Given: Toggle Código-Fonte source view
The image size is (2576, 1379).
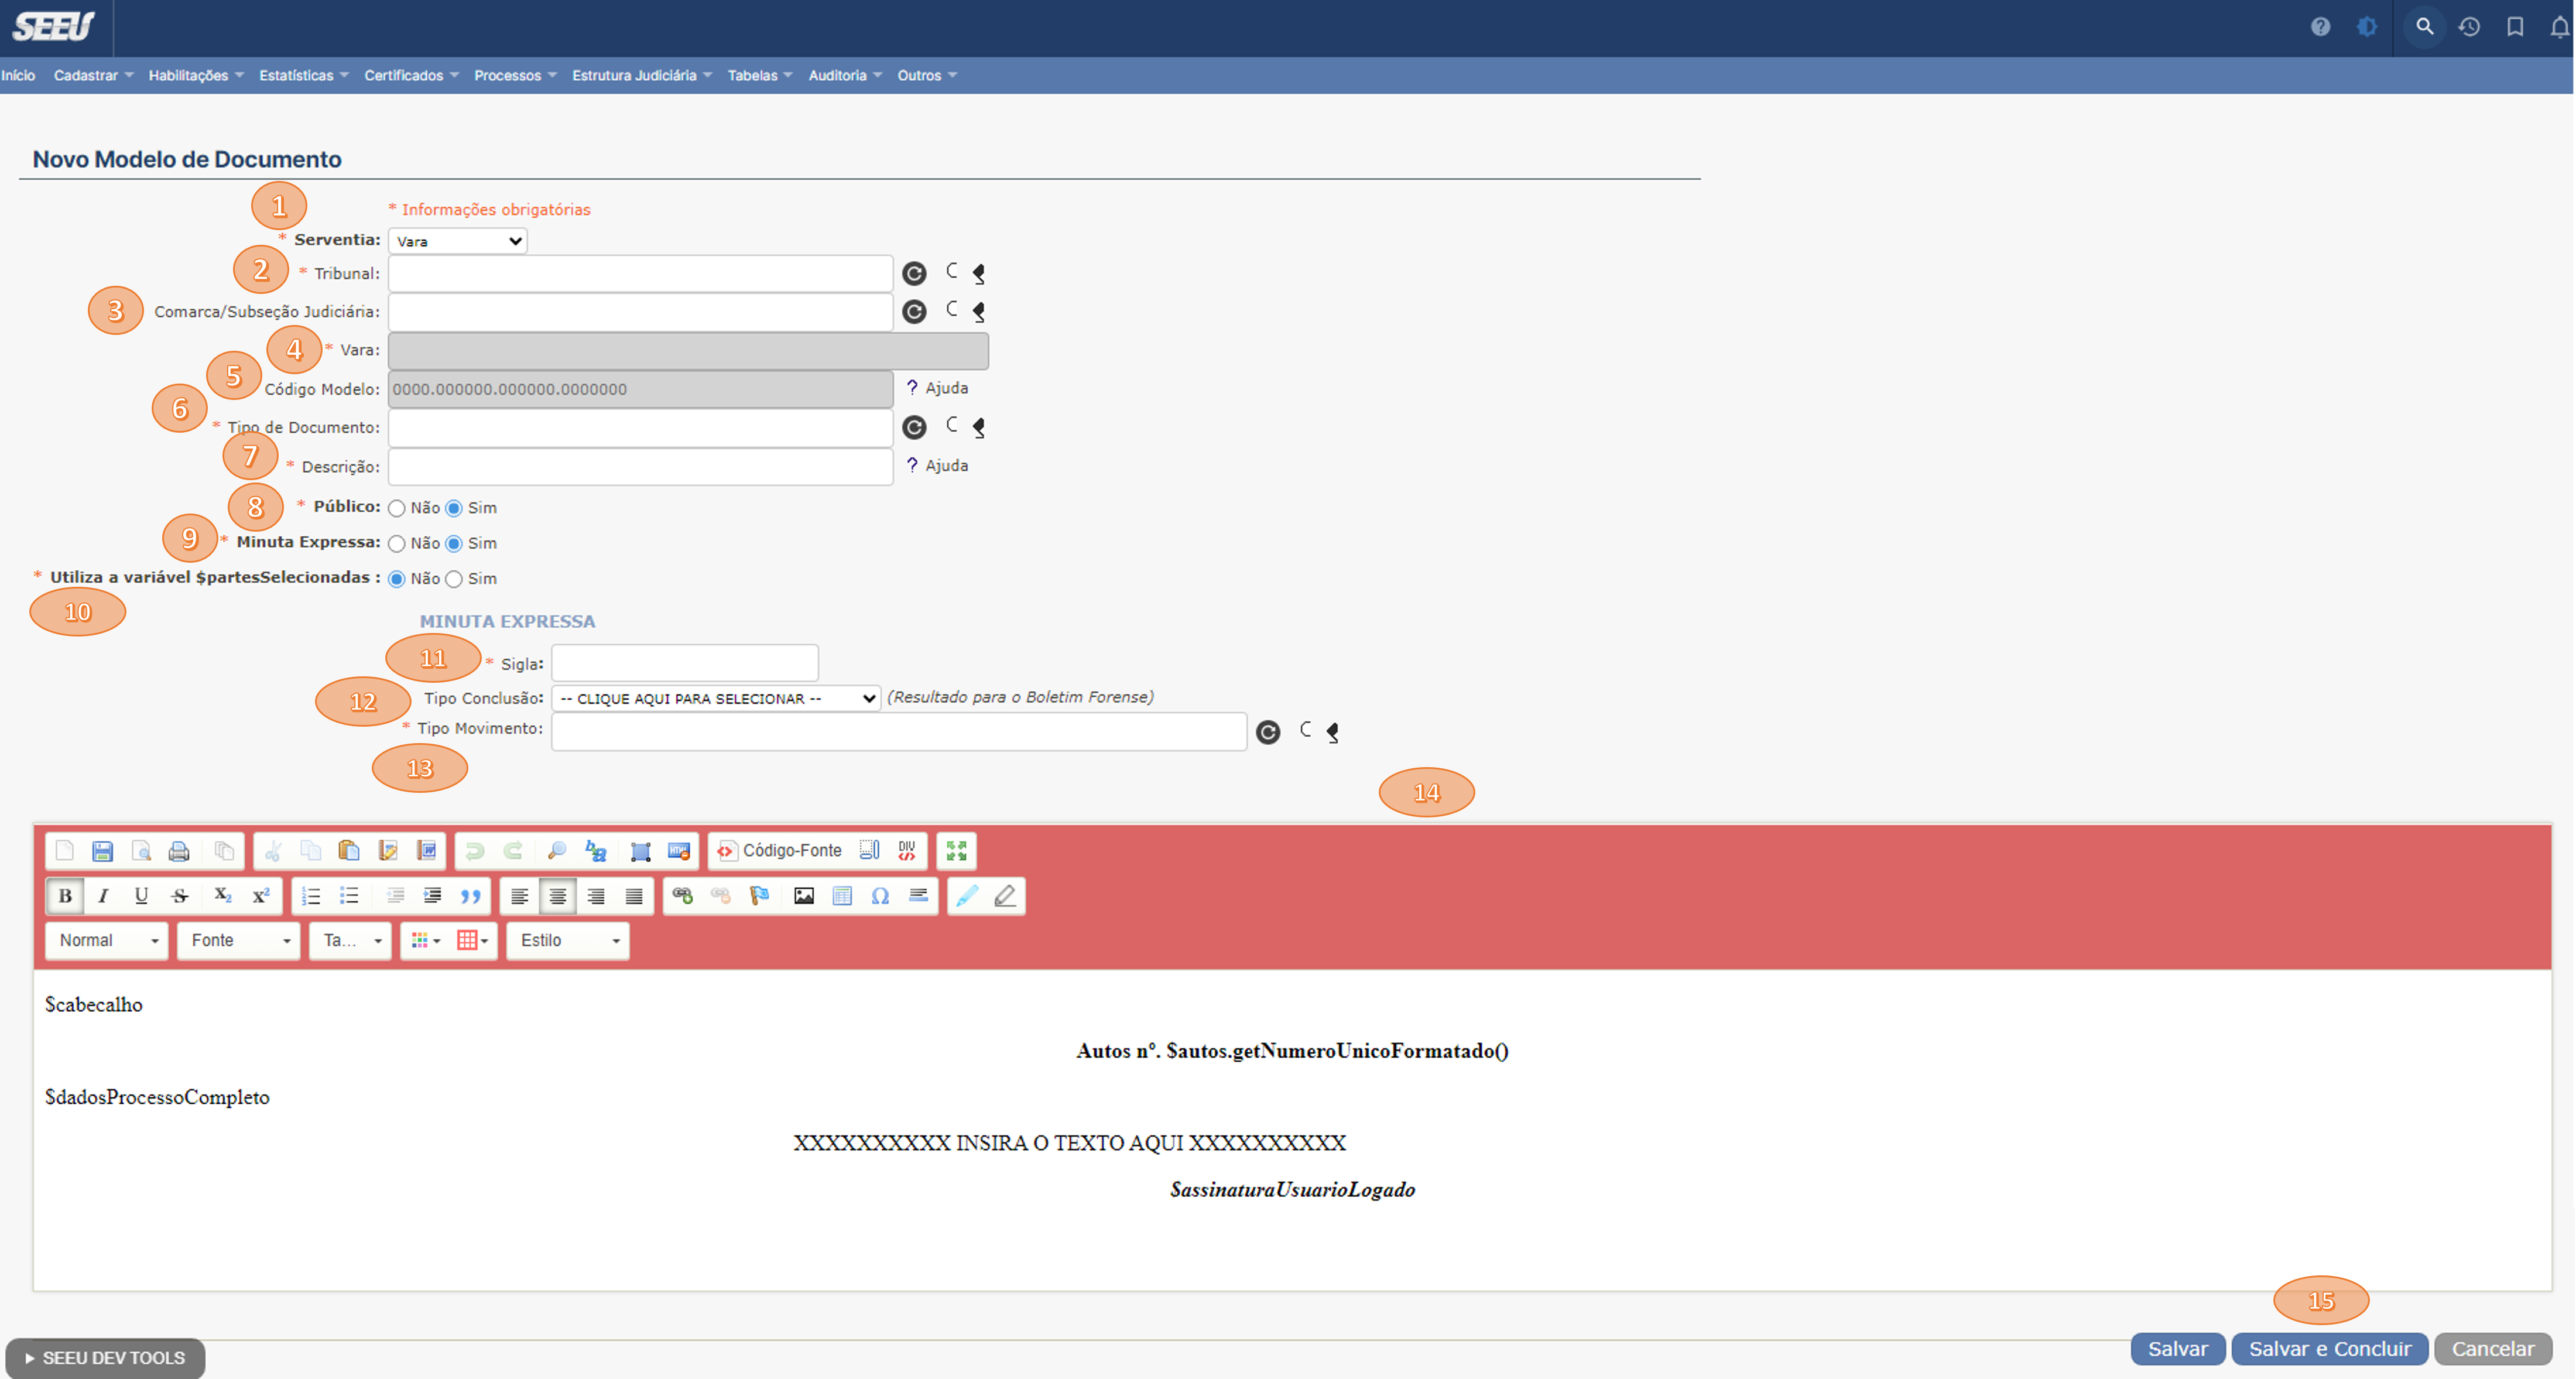Looking at the screenshot, I should click(780, 851).
